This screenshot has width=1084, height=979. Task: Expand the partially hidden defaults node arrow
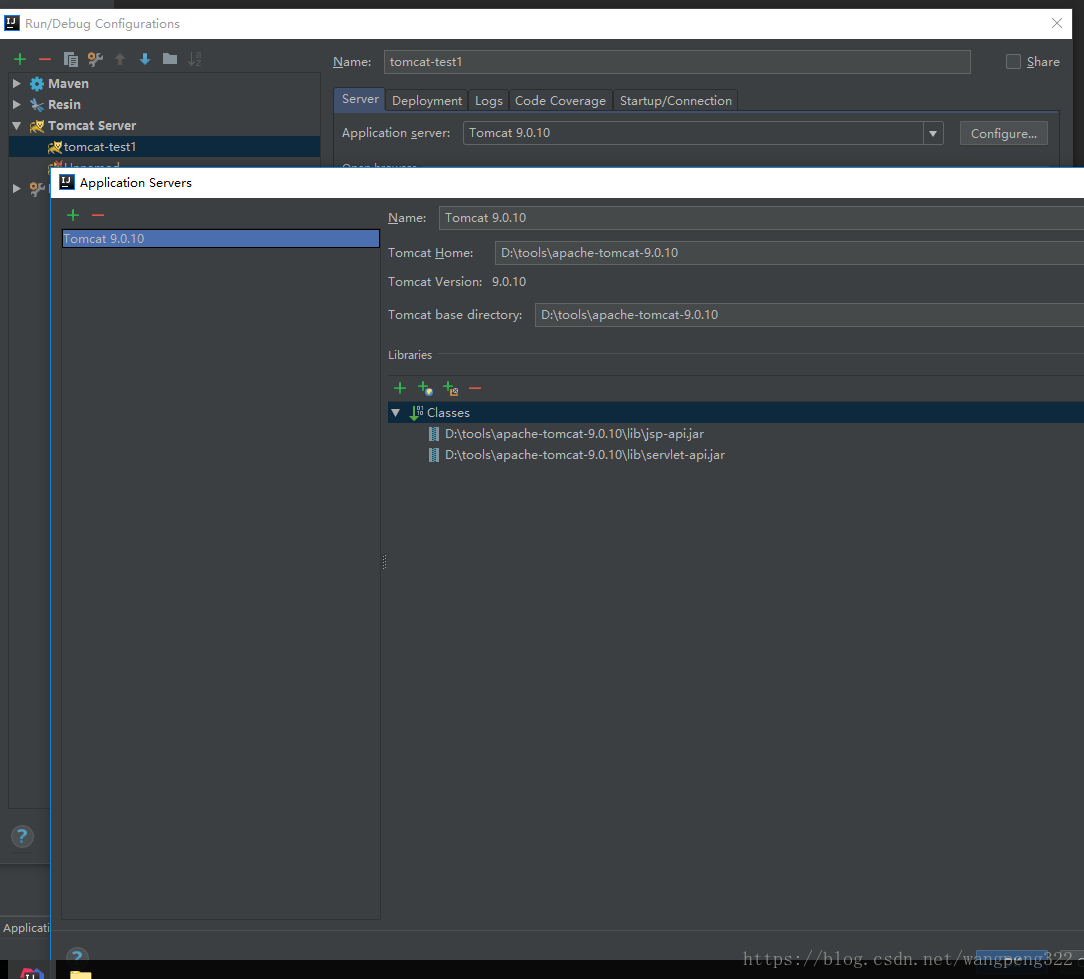17,188
